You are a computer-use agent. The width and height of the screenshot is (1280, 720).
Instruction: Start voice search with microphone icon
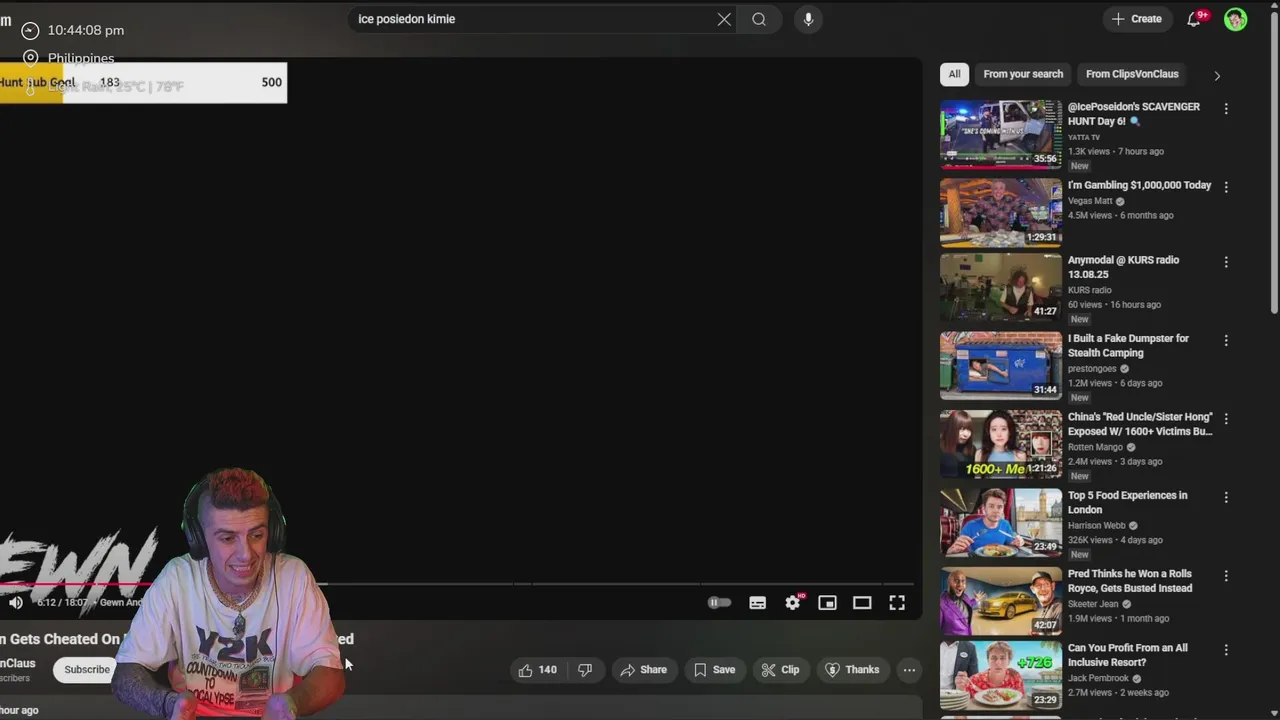point(808,19)
